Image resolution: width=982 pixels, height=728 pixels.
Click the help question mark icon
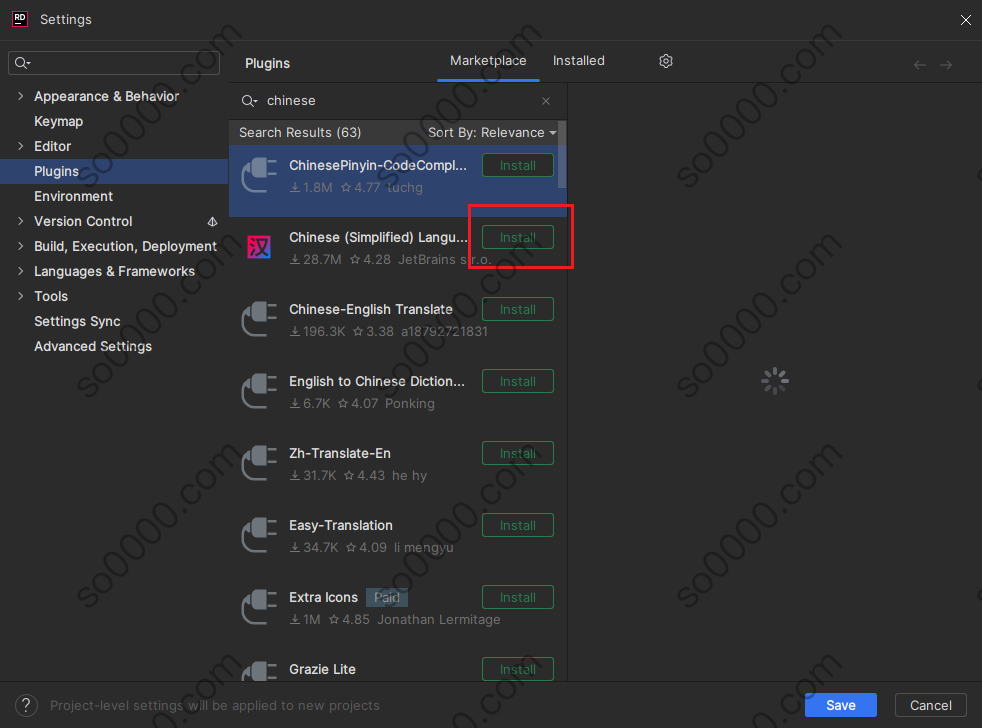click(27, 705)
